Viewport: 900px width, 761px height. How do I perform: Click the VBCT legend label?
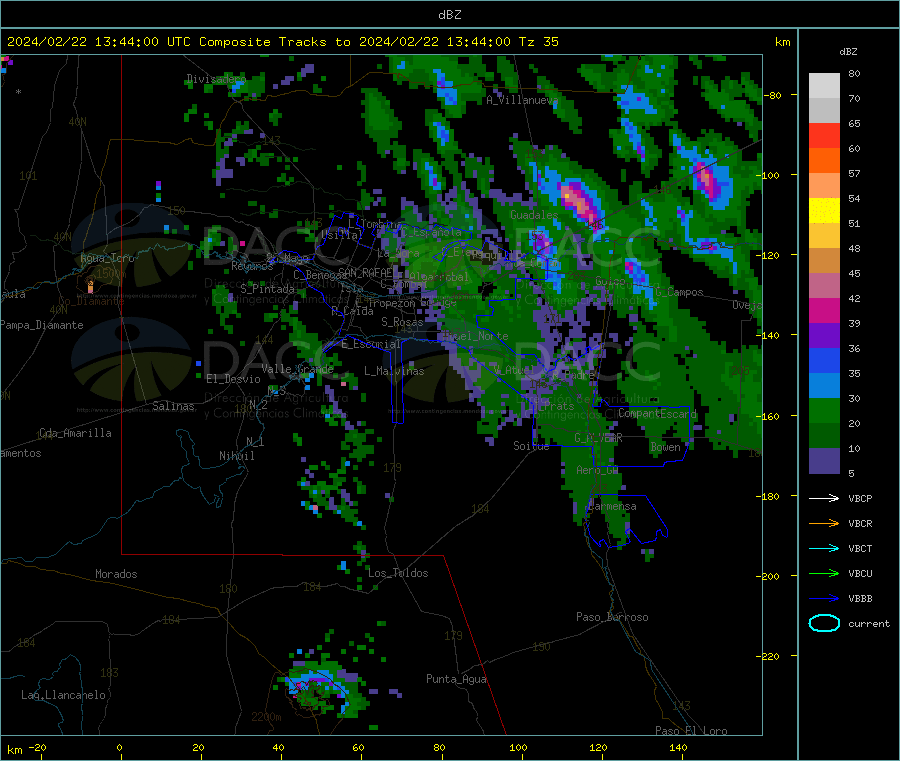pos(860,549)
